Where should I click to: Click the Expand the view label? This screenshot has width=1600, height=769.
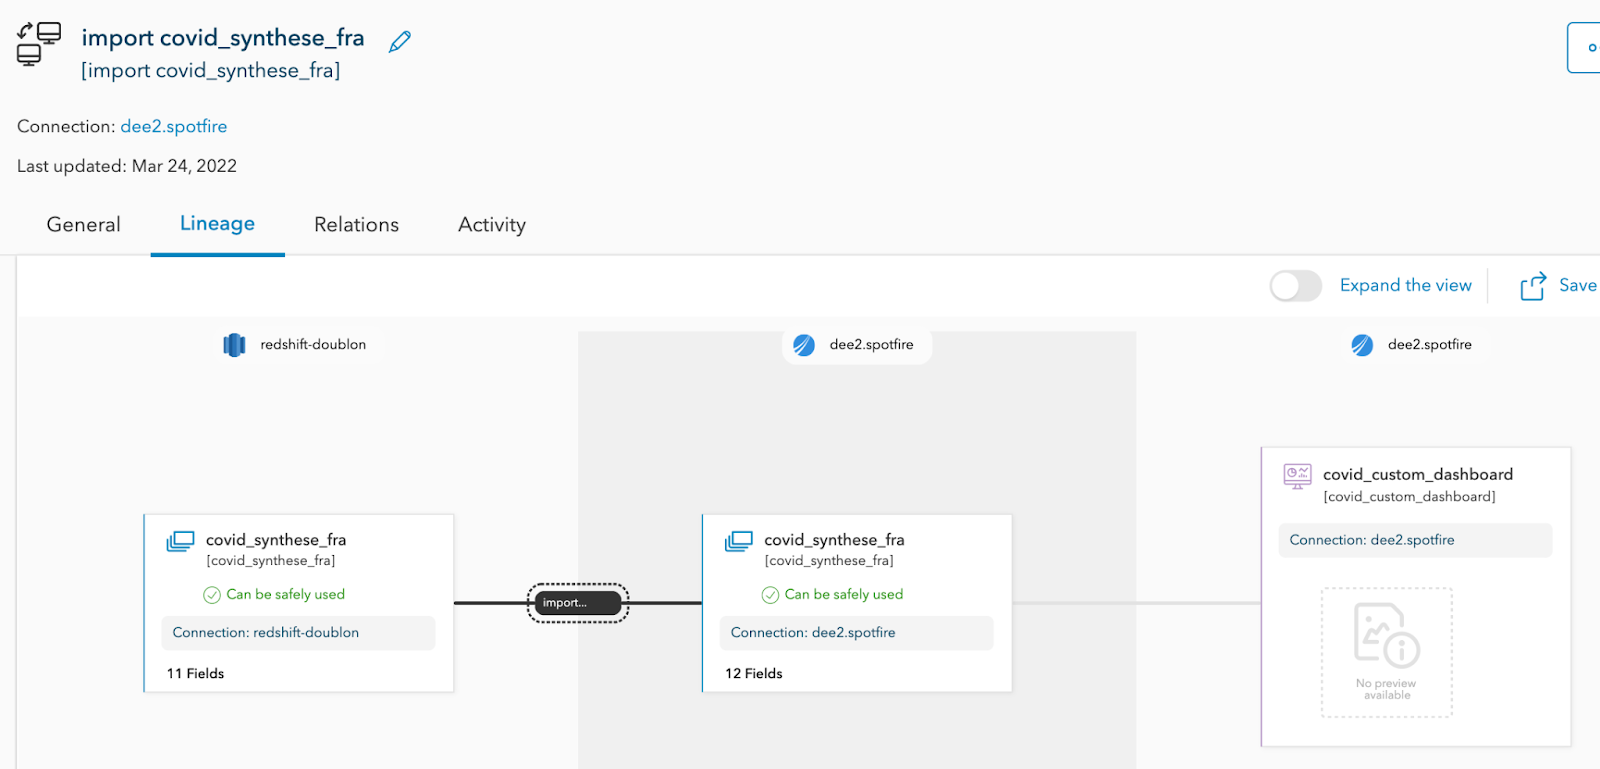pos(1406,286)
